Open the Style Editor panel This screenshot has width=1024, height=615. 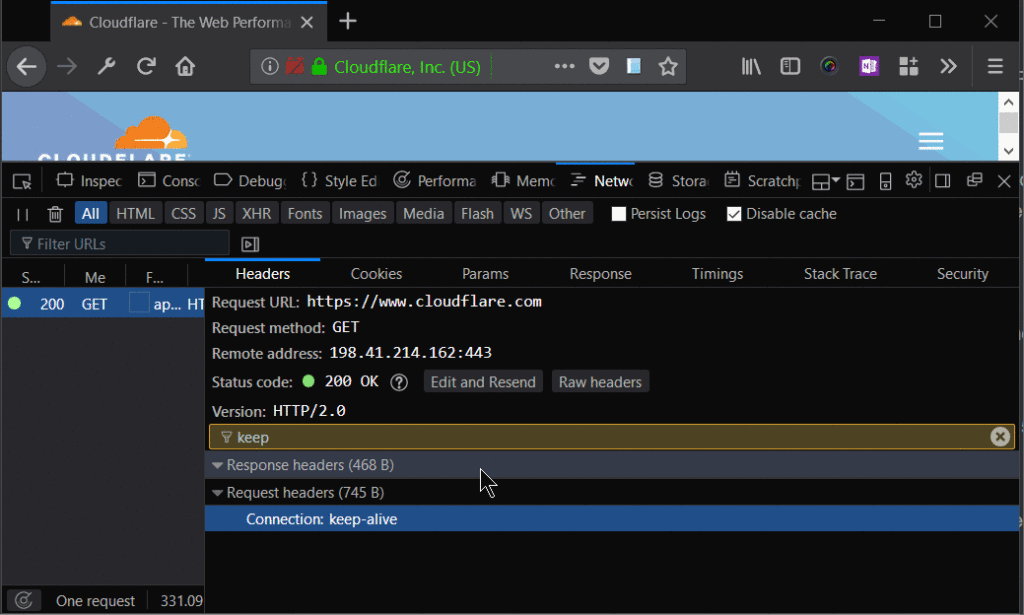coord(340,181)
